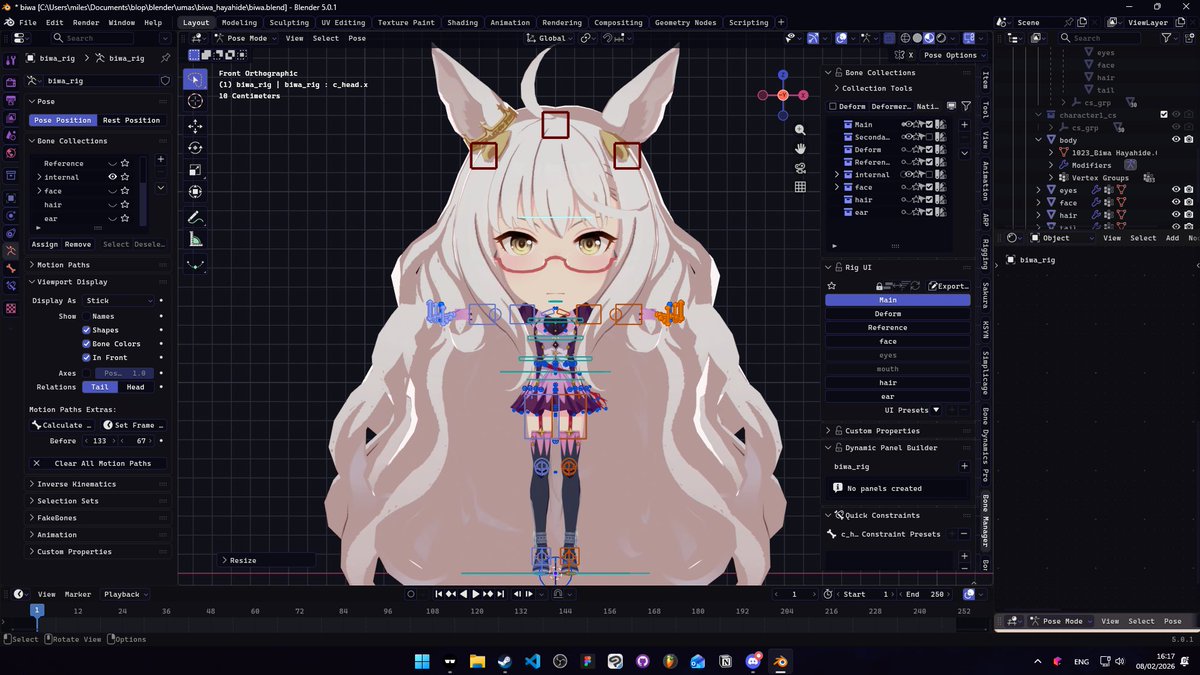
Task: Enable the Names checkbox in Viewport Display
Action: [87, 316]
